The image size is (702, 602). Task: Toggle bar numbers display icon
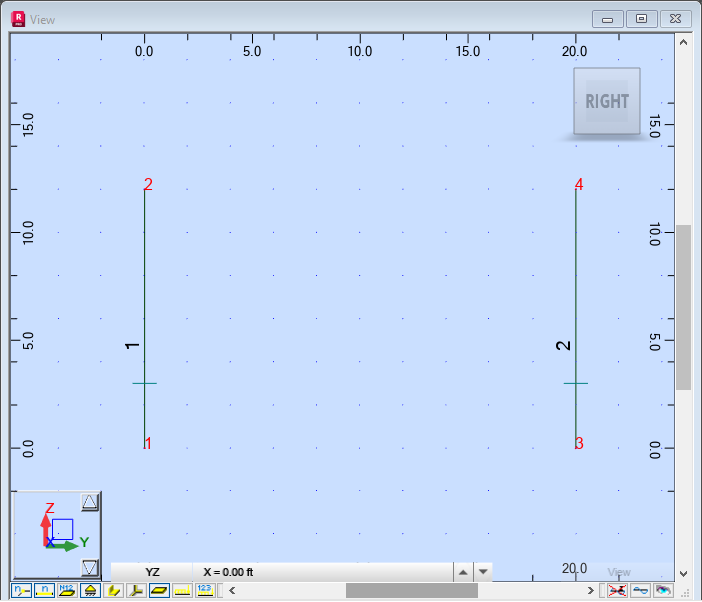pyautogui.click(x=44, y=591)
